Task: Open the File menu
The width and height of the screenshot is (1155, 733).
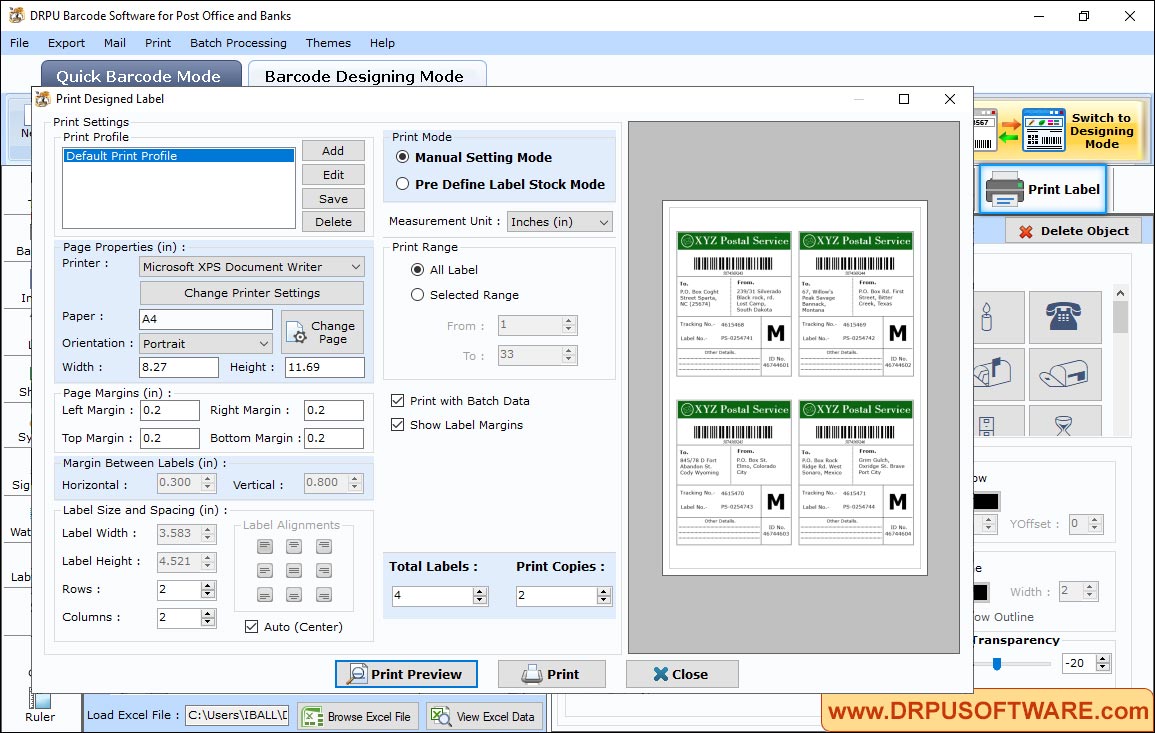Action: pos(20,43)
